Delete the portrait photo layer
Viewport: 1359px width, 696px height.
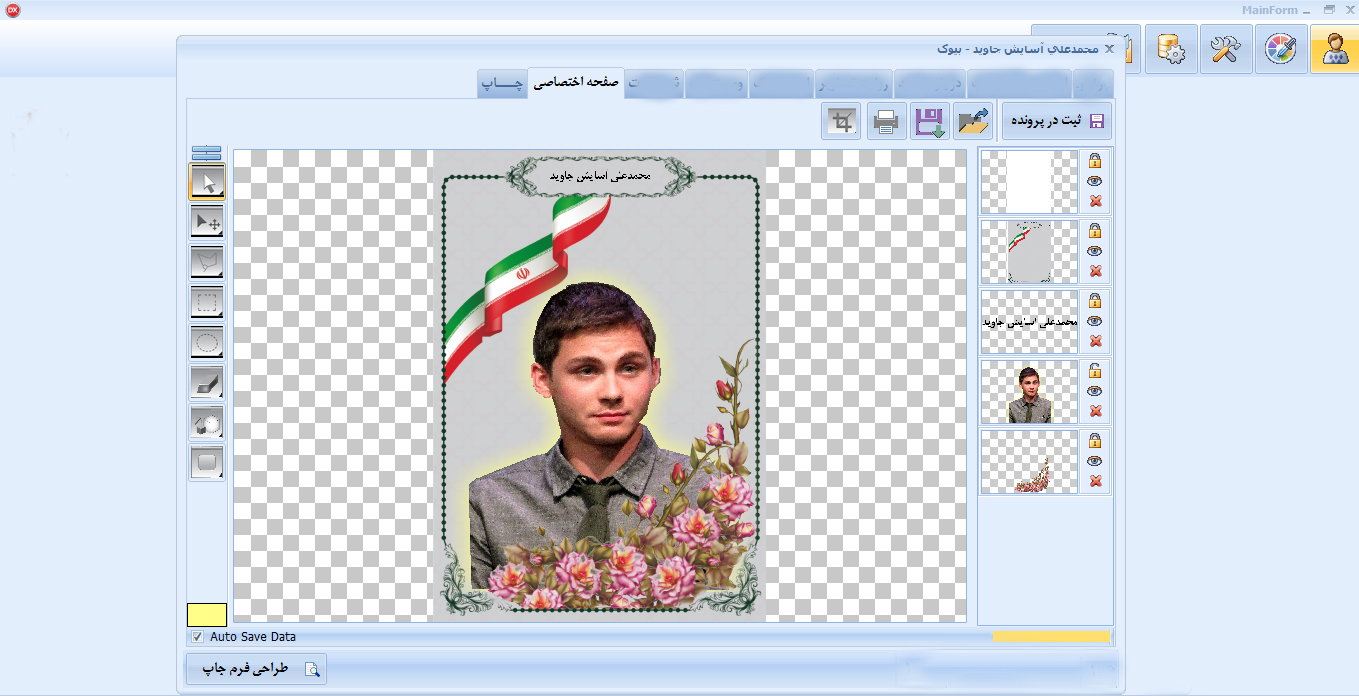click(x=1095, y=411)
